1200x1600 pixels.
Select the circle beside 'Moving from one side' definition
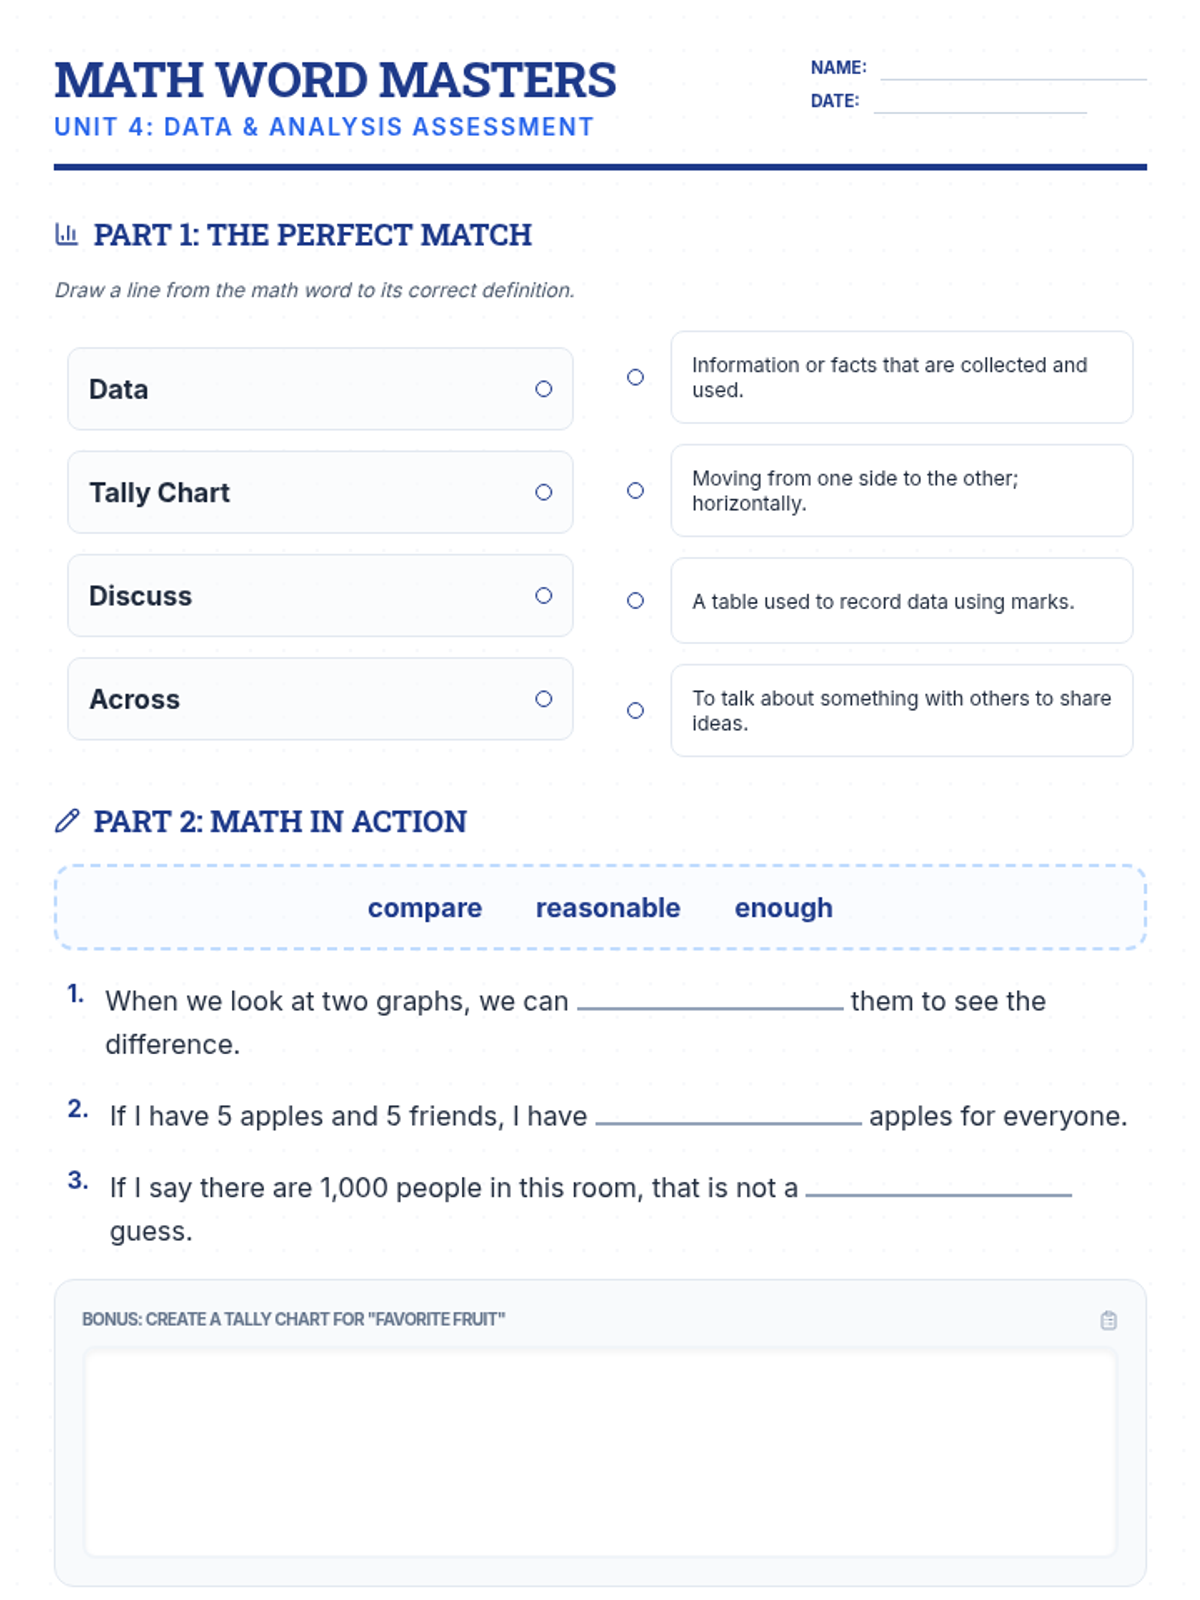pos(635,491)
